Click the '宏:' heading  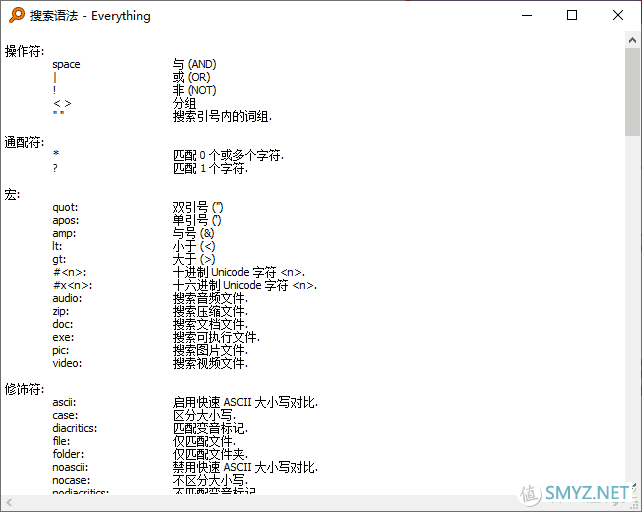click(12, 195)
